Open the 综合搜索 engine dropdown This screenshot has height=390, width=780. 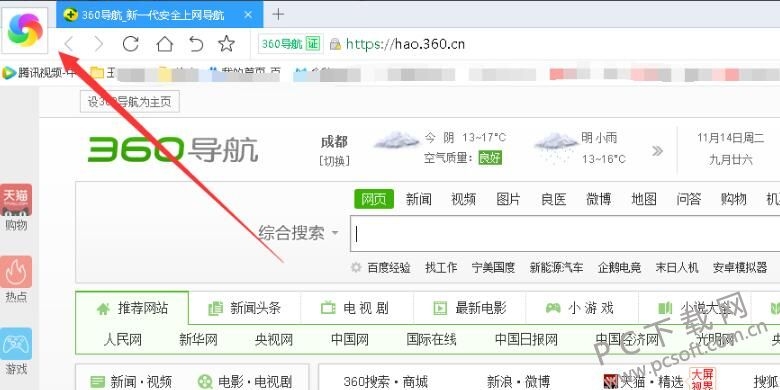coord(298,233)
